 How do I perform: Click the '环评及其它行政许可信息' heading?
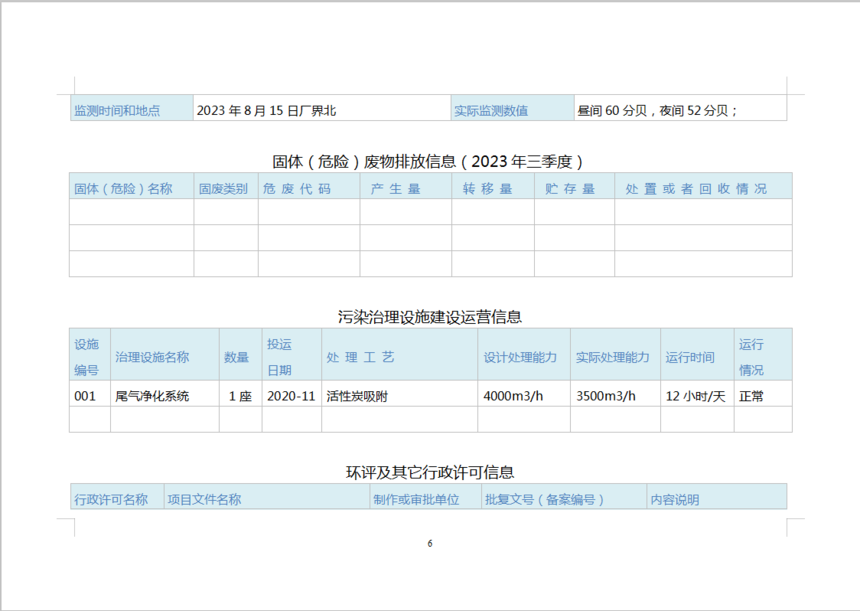[x=429, y=471]
